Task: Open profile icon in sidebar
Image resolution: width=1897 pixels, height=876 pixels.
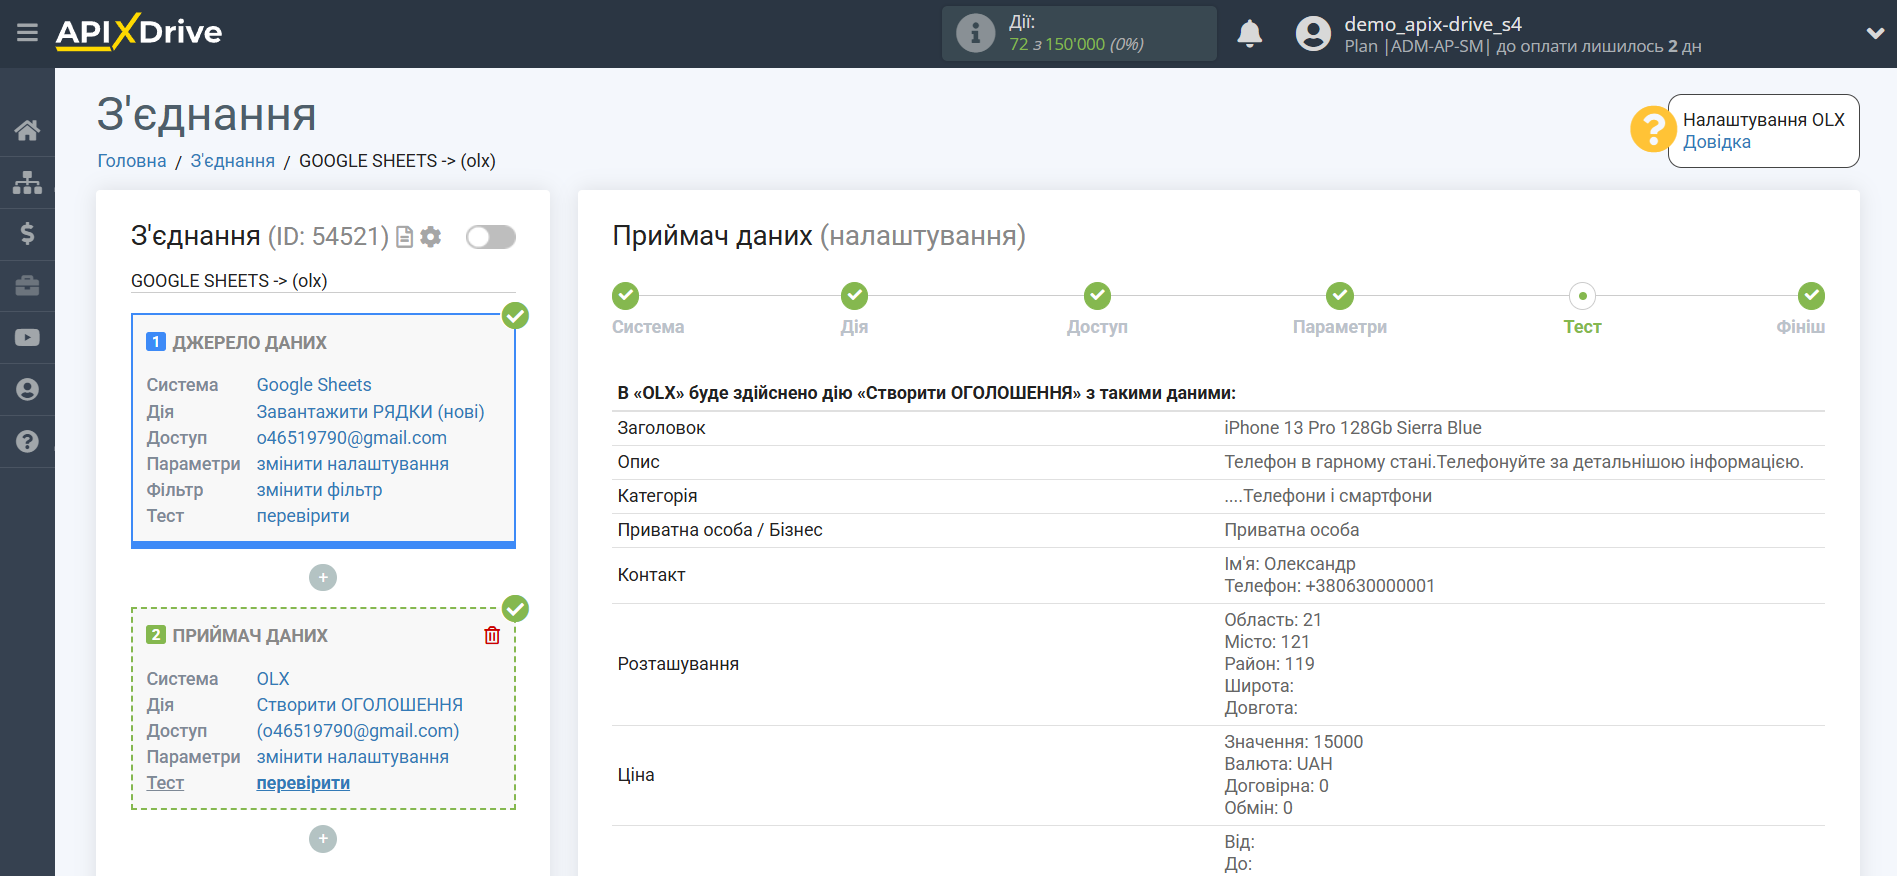Action: point(27,389)
